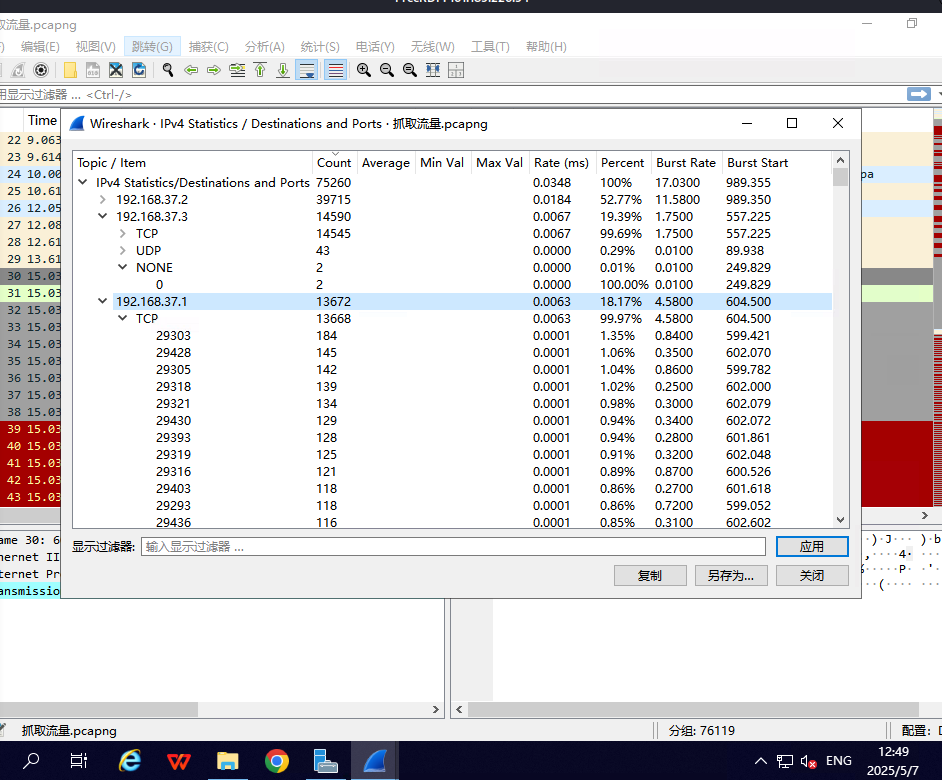Click the 关闭 close button
The width and height of the screenshot is (942, 780).
click(812, 576)
